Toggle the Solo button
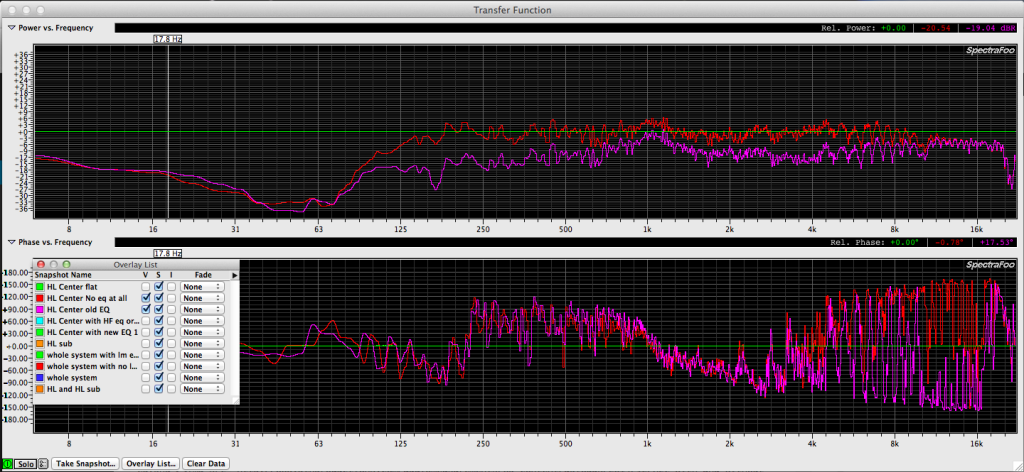 pyautogui.click(x=27, y=464)
